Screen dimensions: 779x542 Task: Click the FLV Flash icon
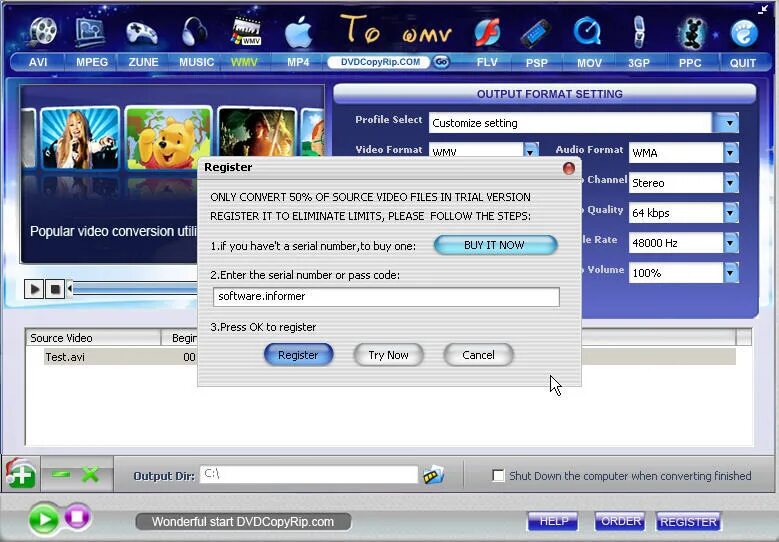pyautogui.click(x=487, y=33)
